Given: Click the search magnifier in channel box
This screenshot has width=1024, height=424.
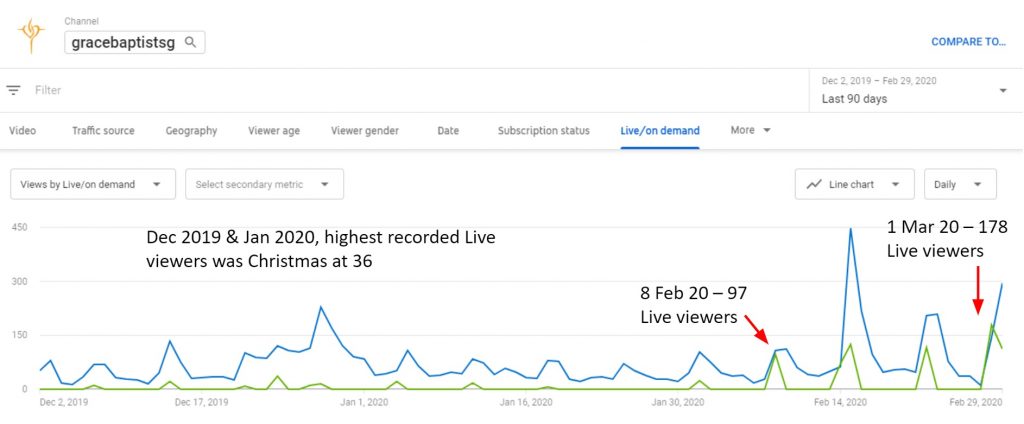Looking at the screenshot, I should tap(190, 42).
